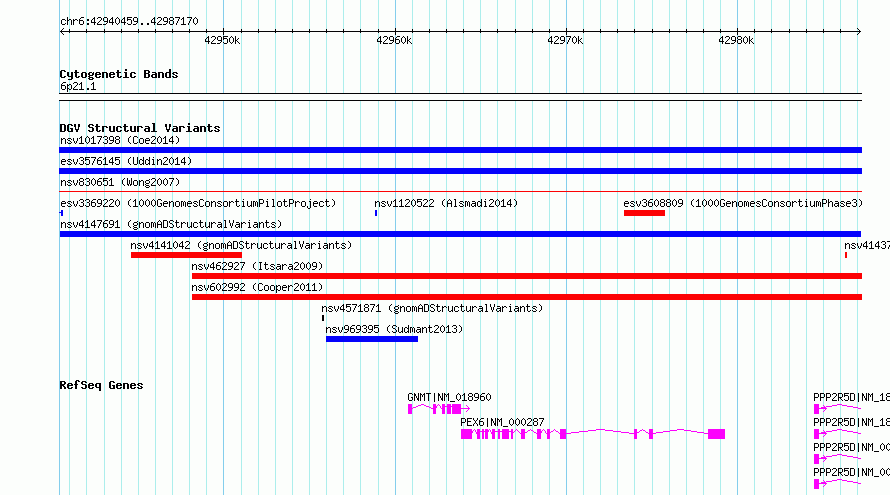The width and height of the screenshot is (890, 495).
Task: Click the first PPP2R5D transcript glyph
Action: coord(837,409)
